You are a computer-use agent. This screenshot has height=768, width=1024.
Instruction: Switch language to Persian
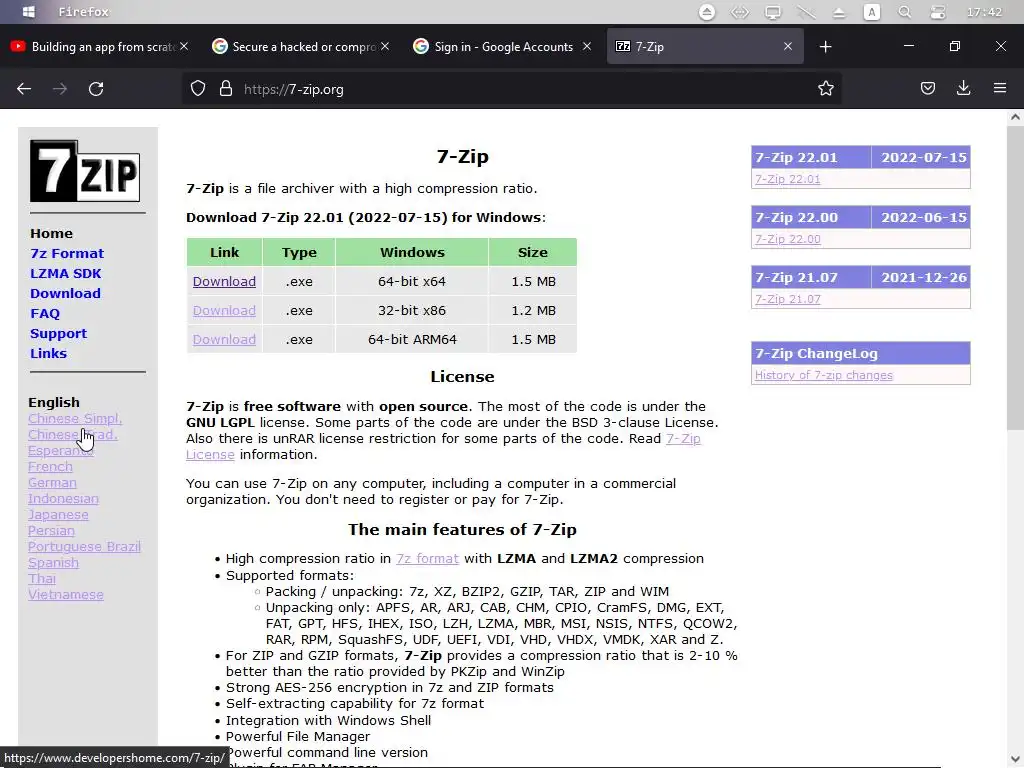51,530
